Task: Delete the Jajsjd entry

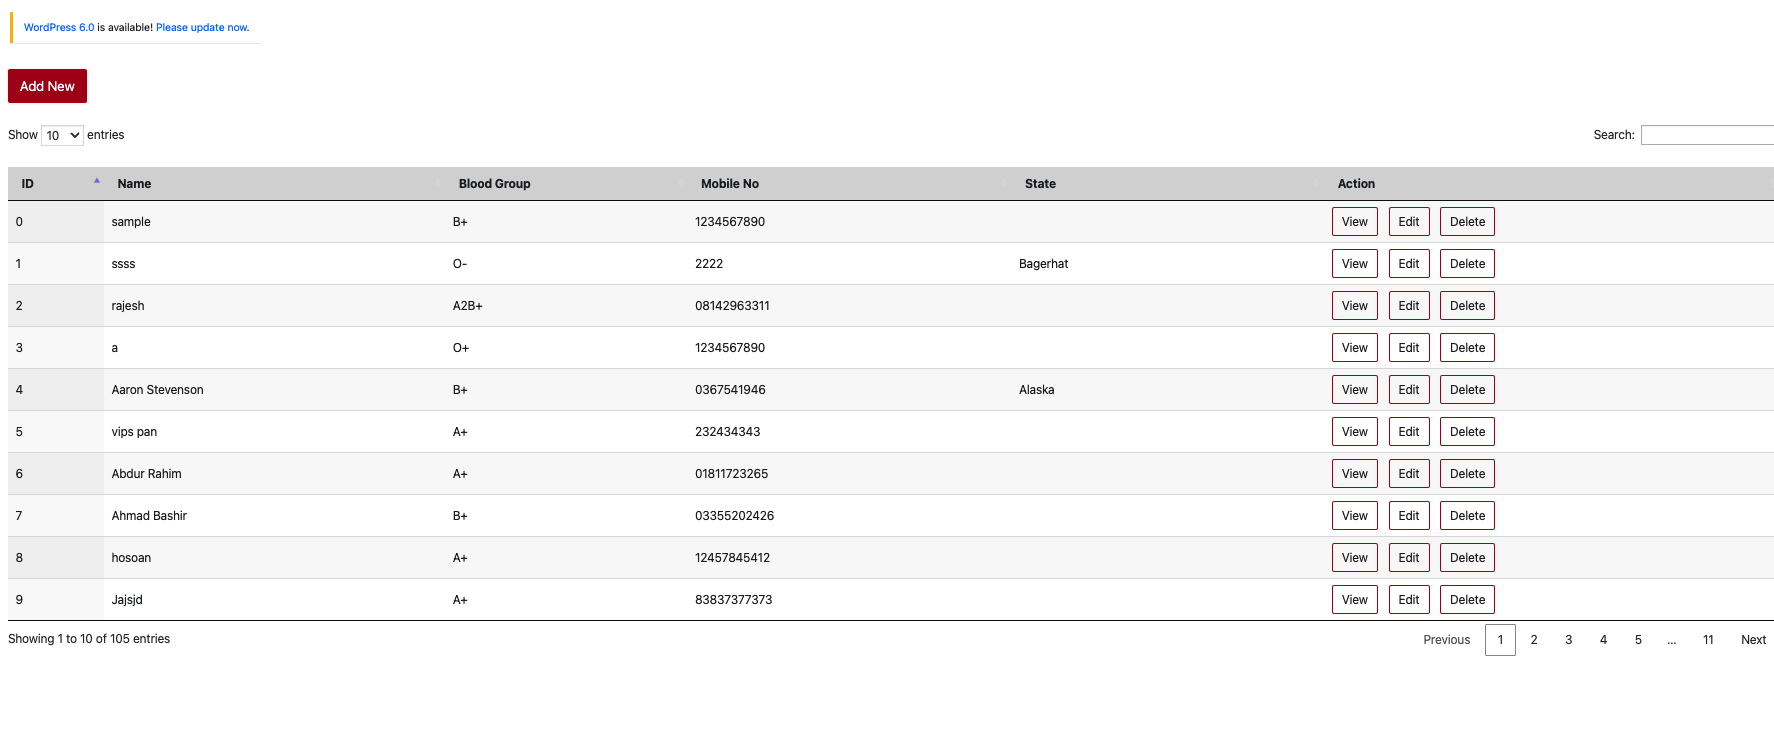Action: click(x=1467, y=600)
